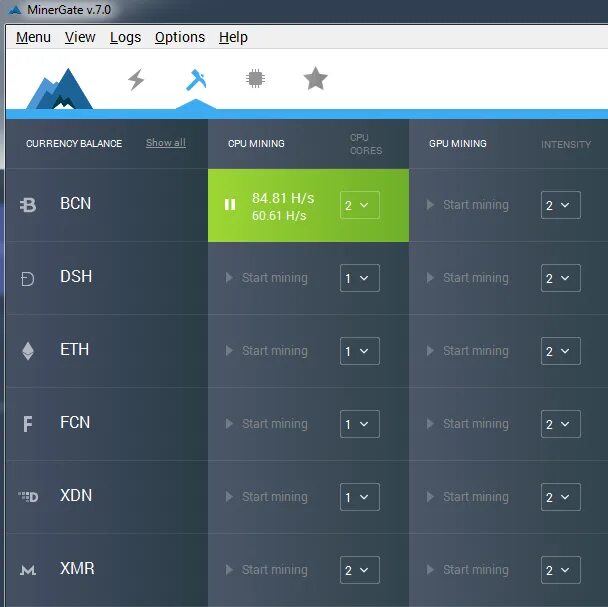This screenshot has height=607, width=608.
Task: Open the chip benchmark tab
Action: (256, 79)
